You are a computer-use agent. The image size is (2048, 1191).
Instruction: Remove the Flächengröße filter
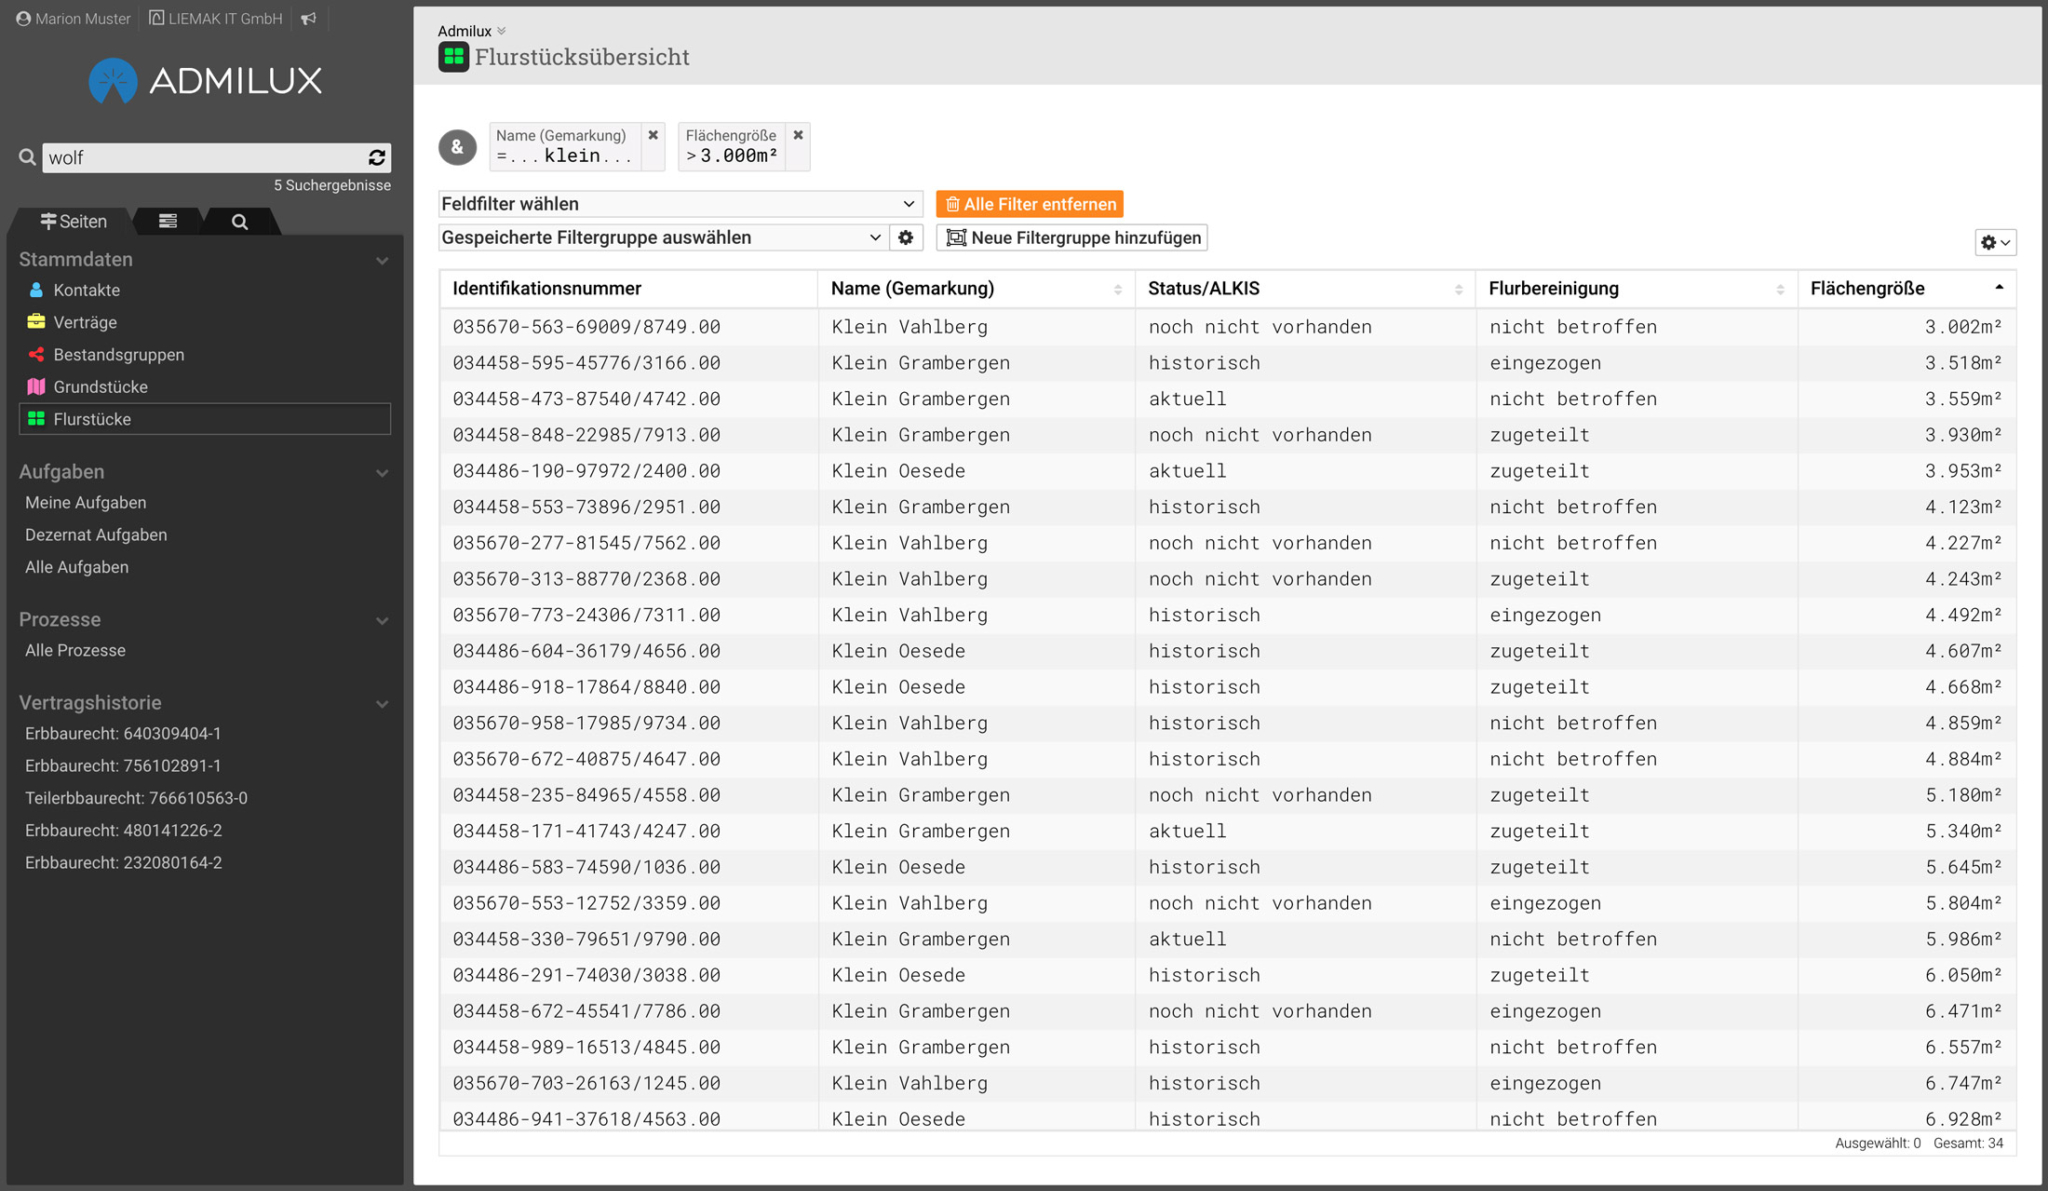(x=798, y=135)
